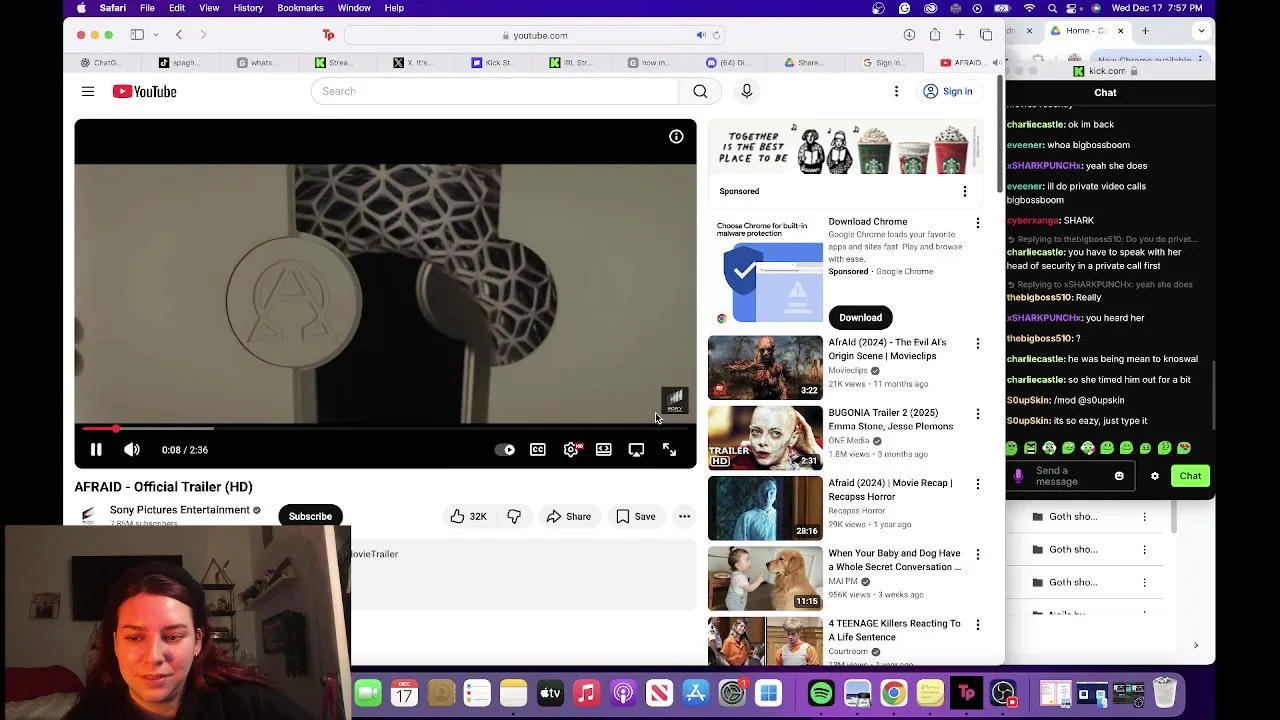
Task: Open options for BUGONIA Trailer 2
Action: tap(978, 414)
